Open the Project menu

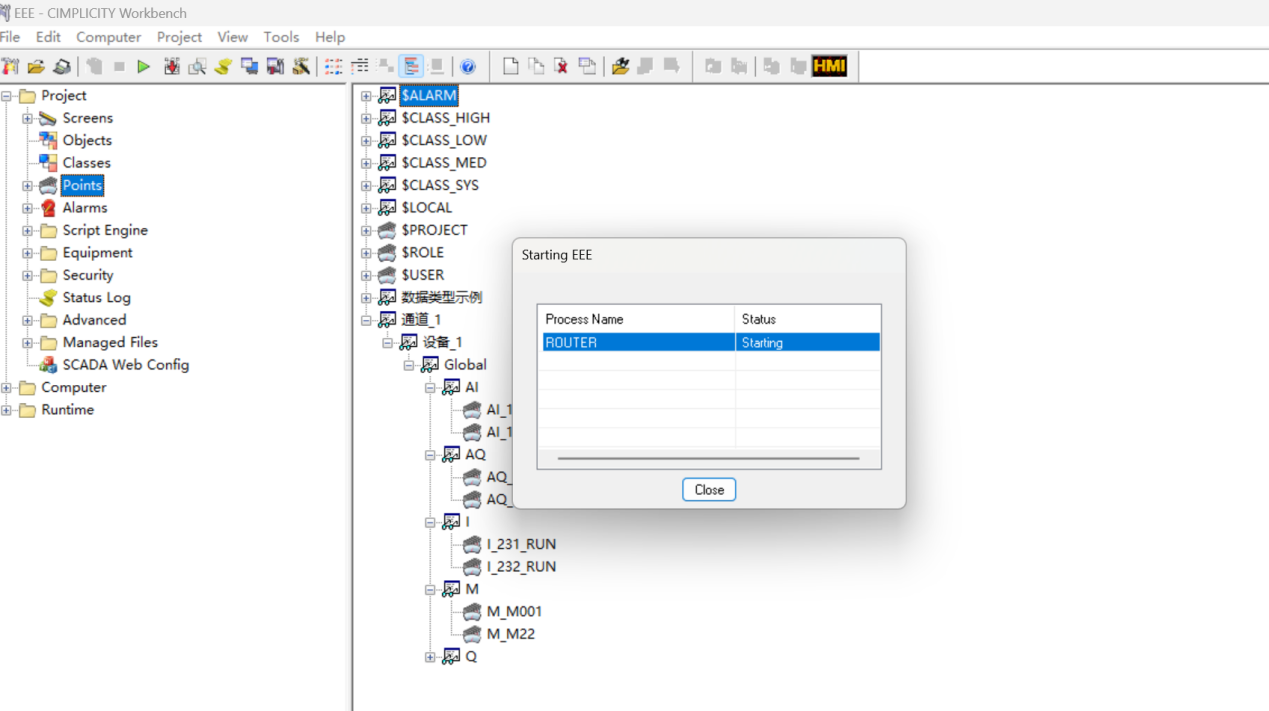[180, 37]
